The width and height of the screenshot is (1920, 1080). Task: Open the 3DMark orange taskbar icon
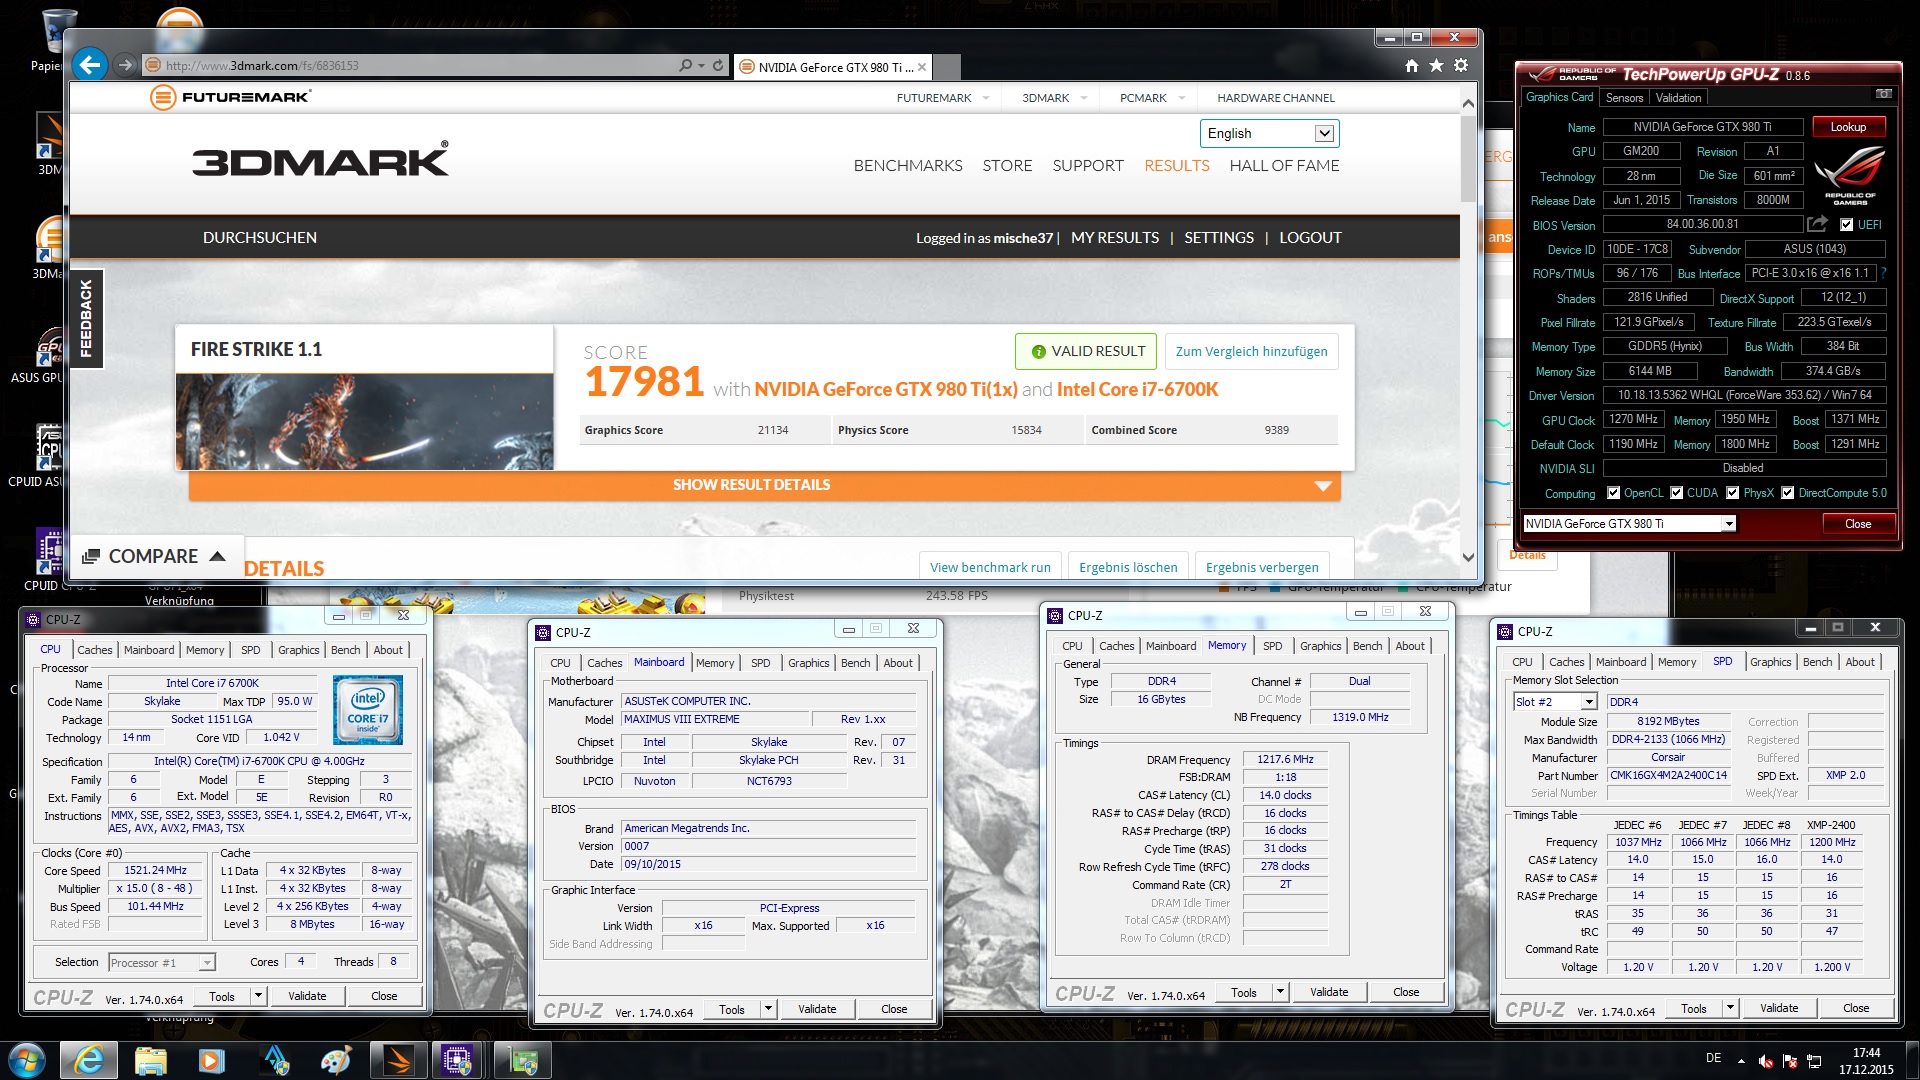point(398,1060)
